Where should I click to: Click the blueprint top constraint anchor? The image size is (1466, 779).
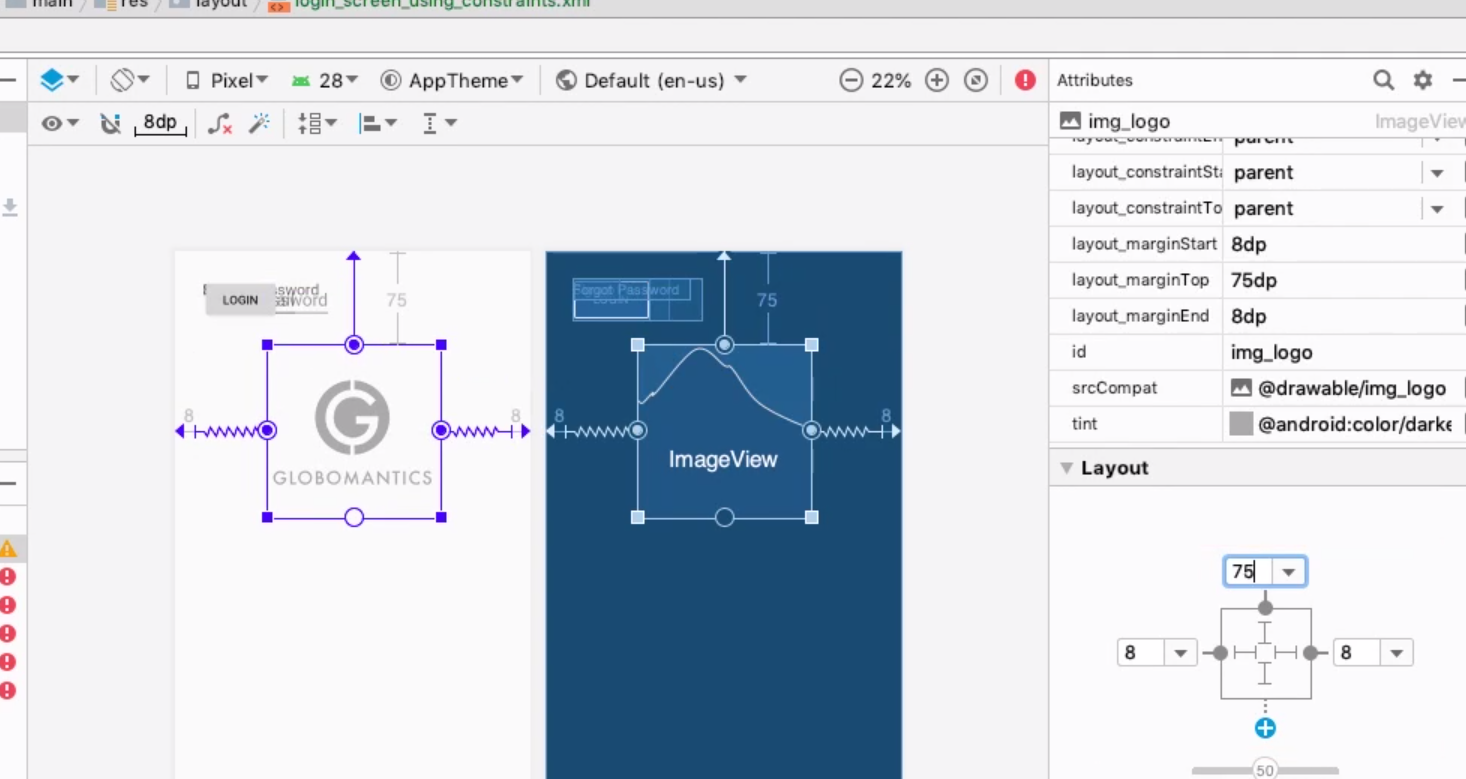725,345
